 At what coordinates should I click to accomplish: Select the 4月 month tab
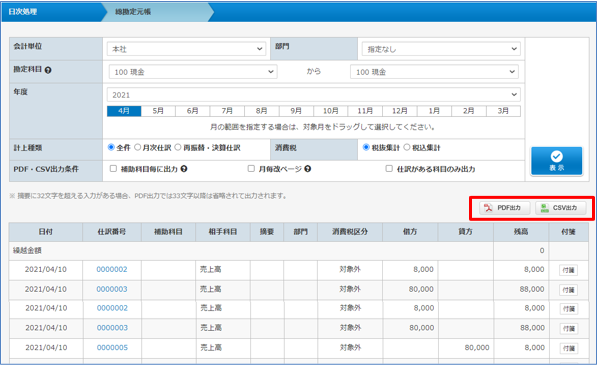coord(124,111)
